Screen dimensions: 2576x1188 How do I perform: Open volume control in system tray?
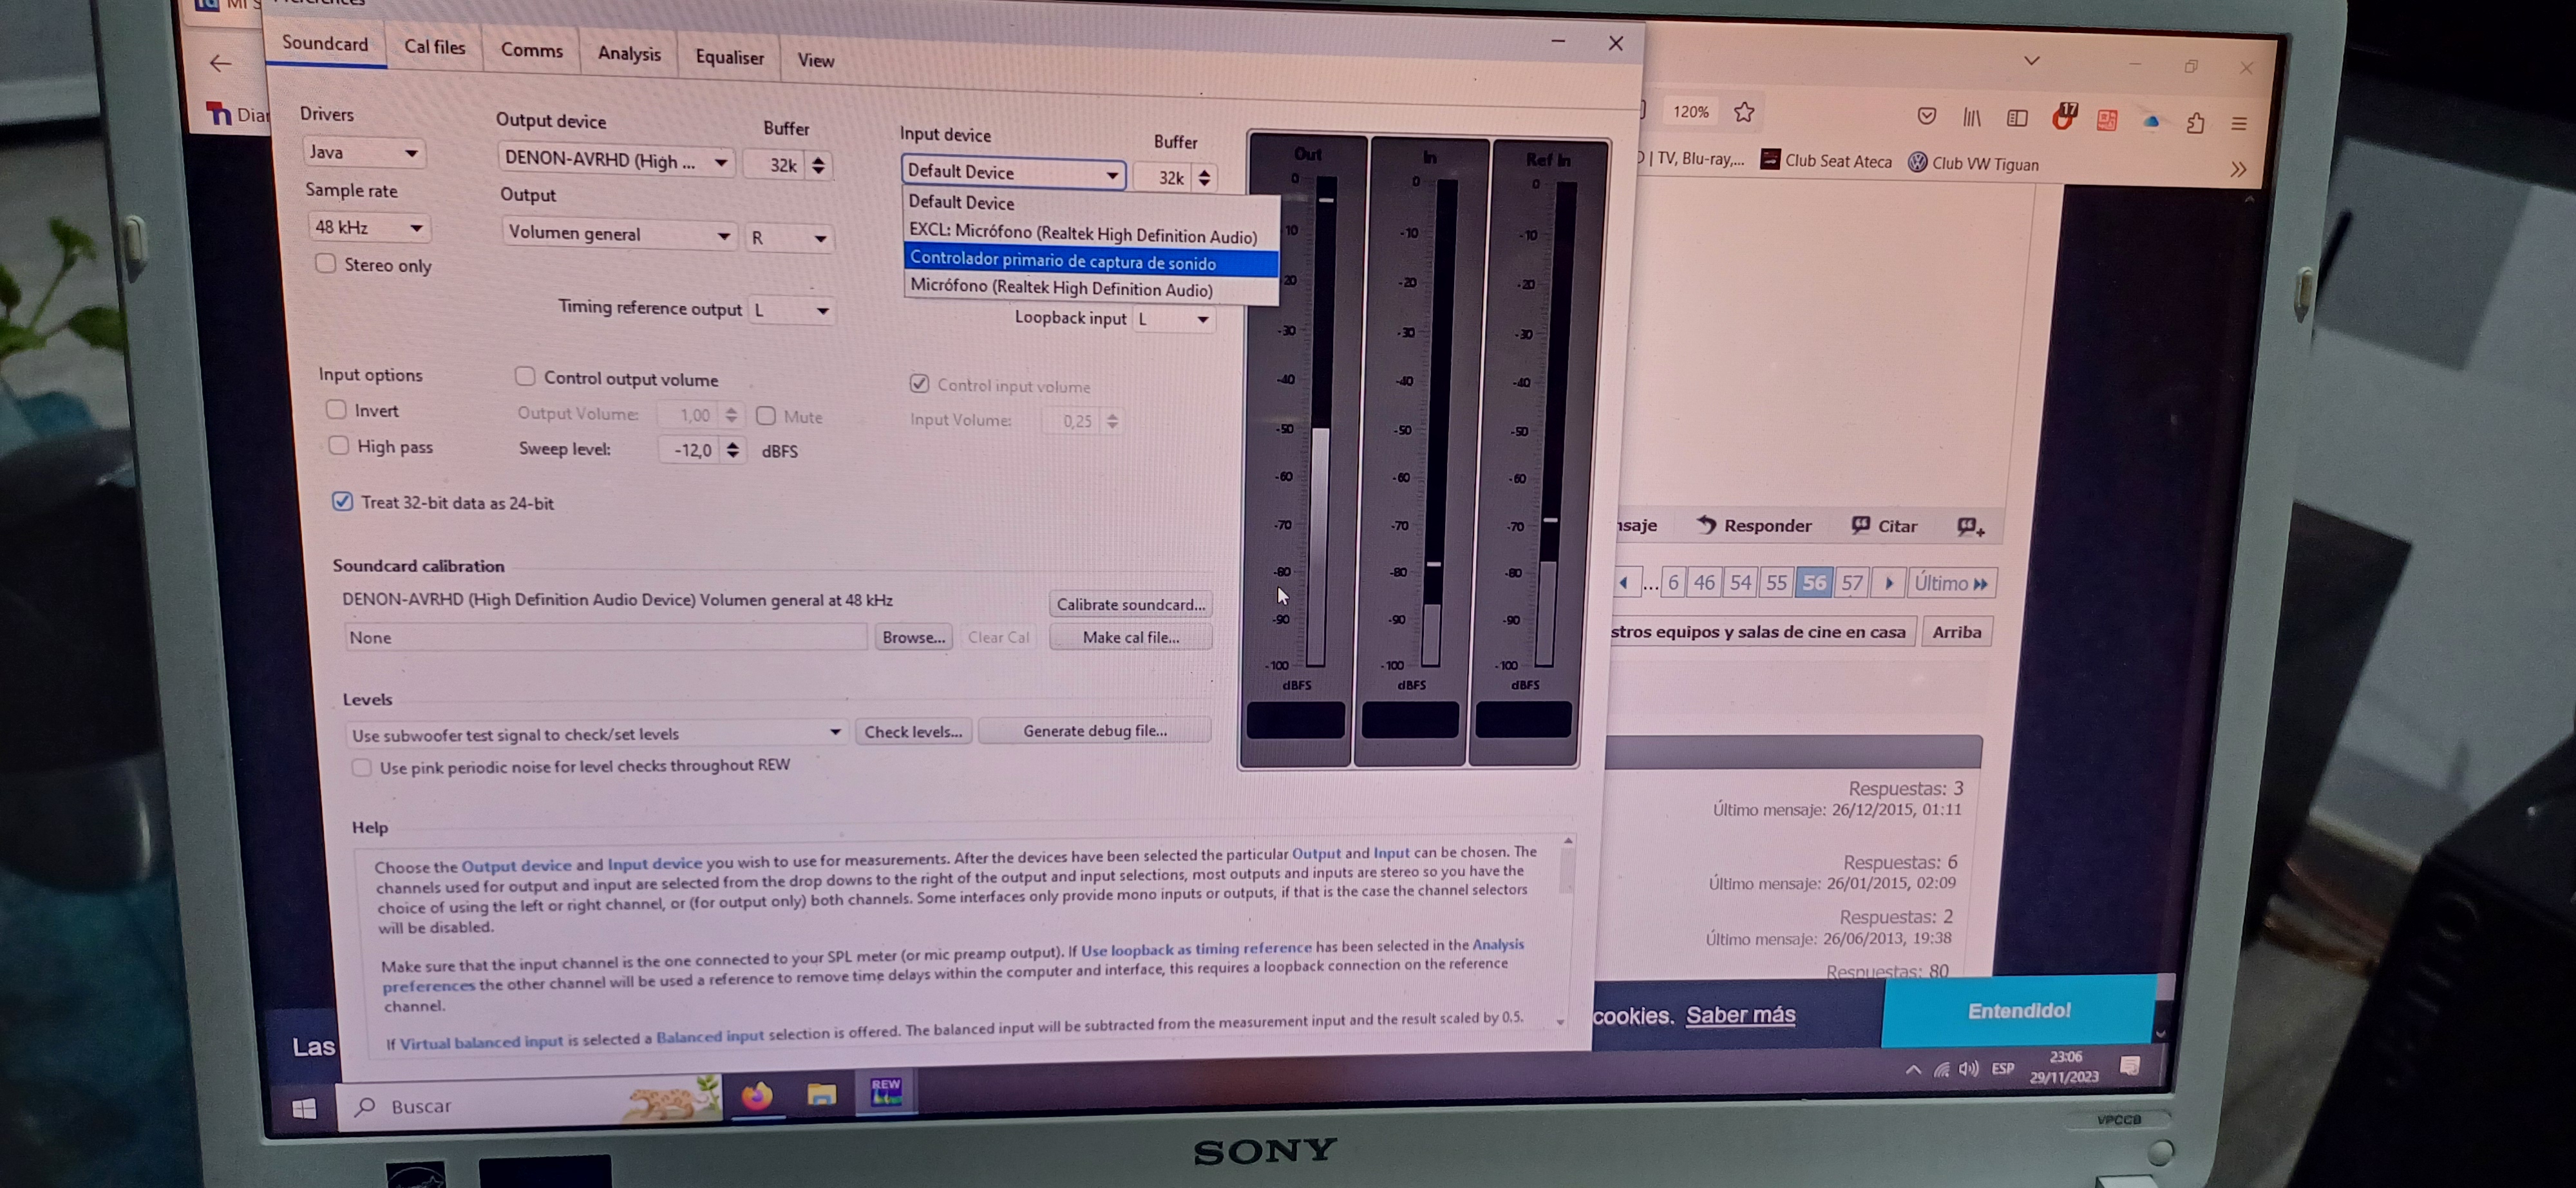point(1969,1069)
